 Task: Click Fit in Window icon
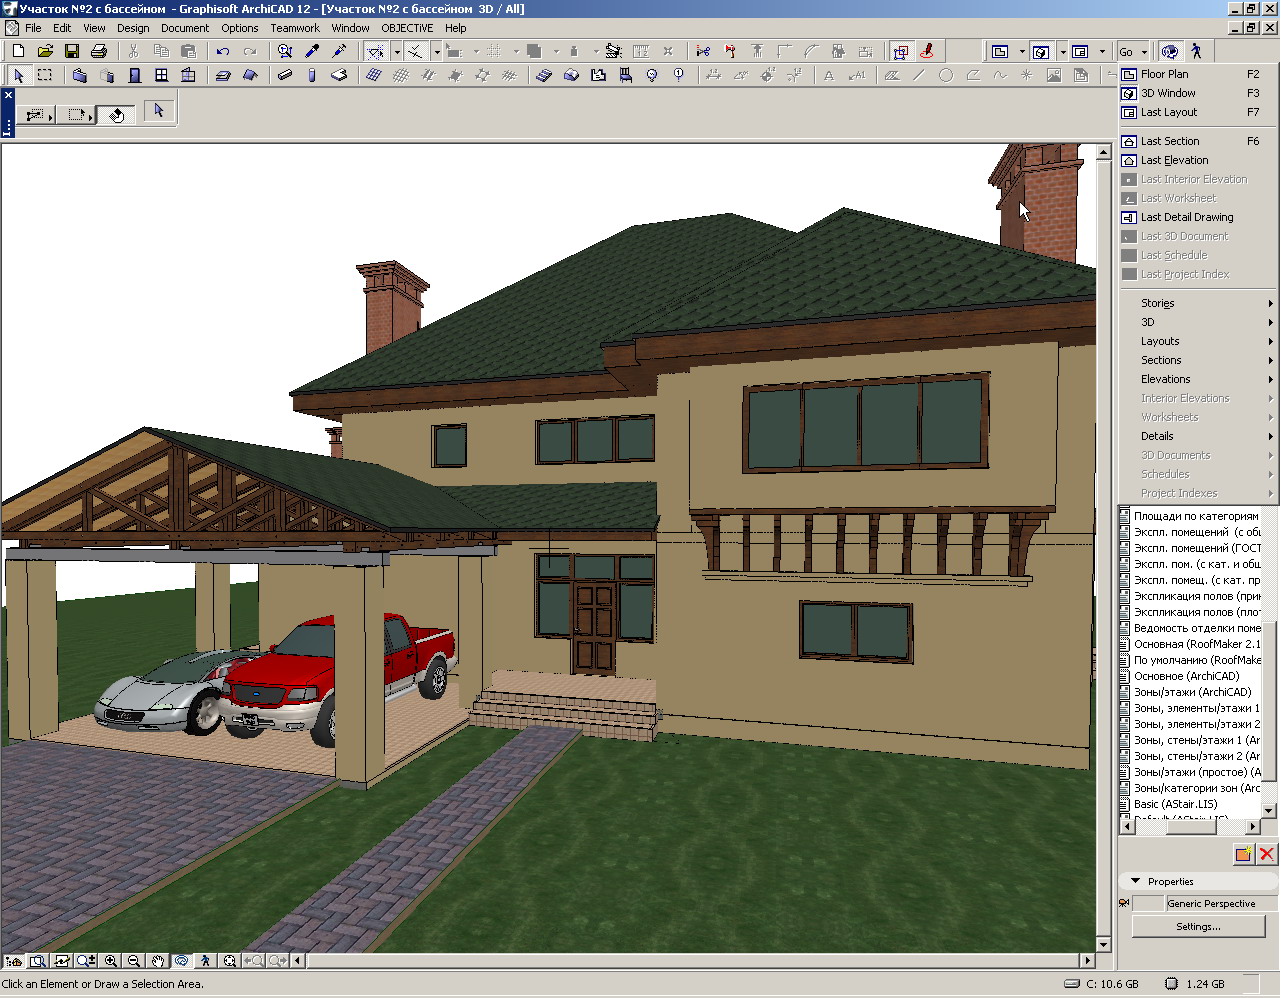(x=230, y=961)
